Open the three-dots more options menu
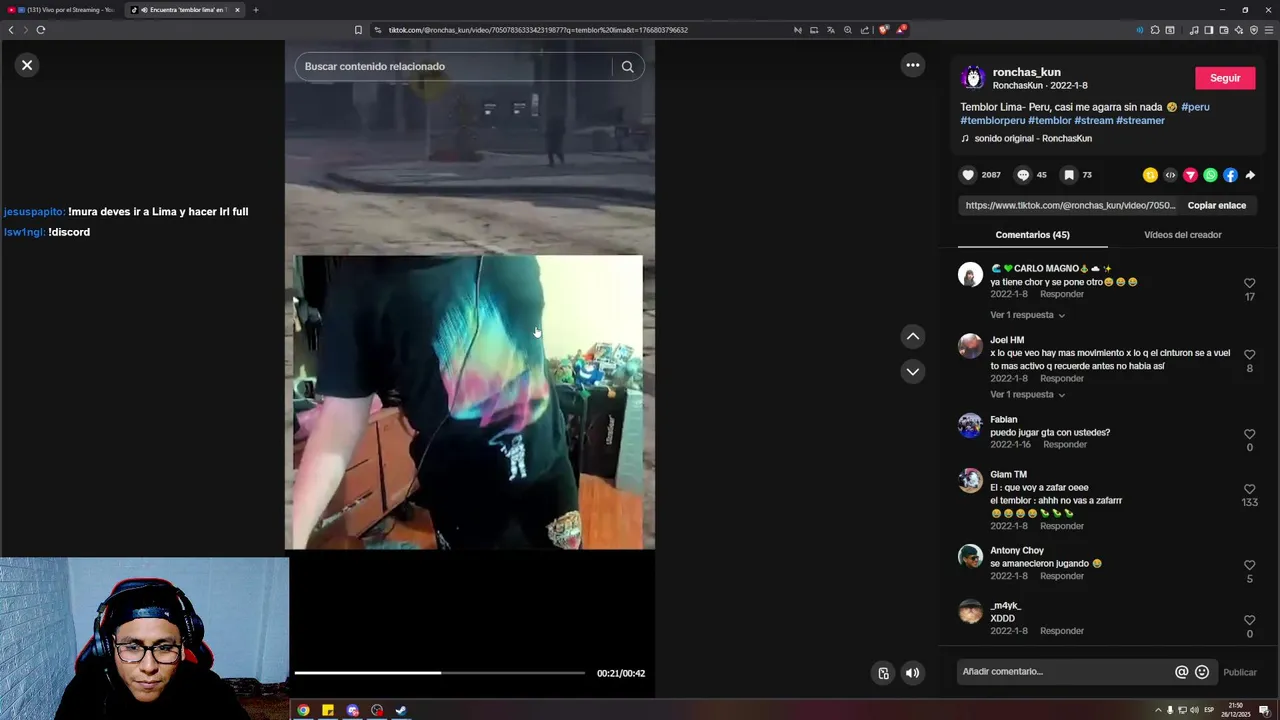 click(x=912, y=65)
